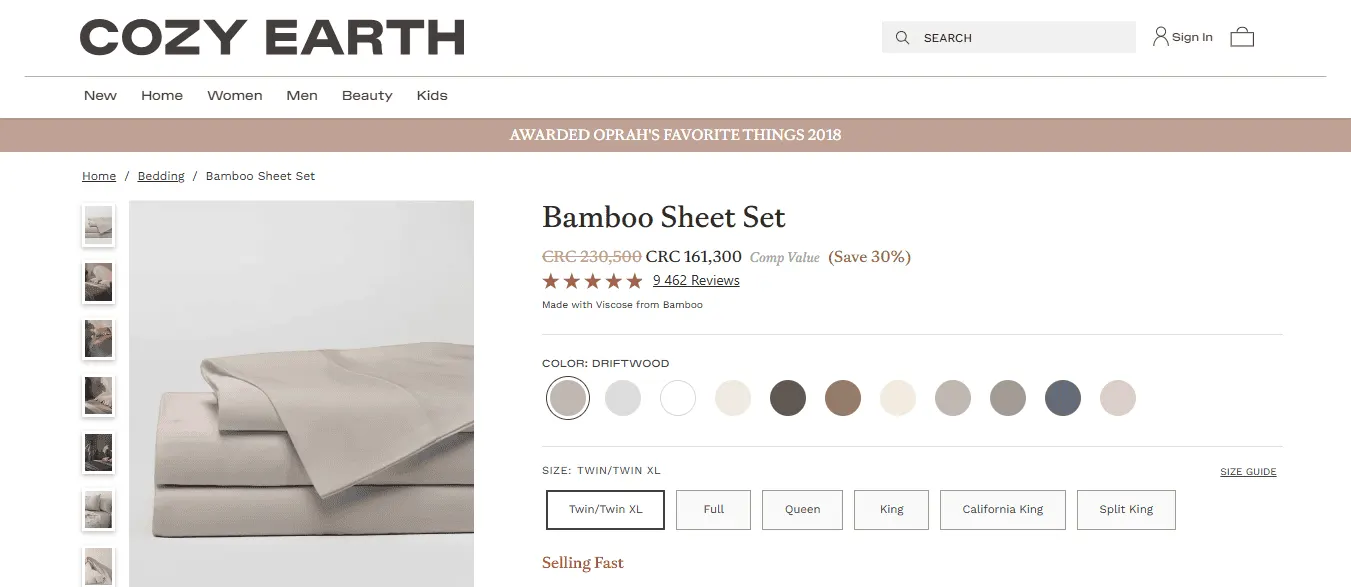Select the Queen size option
The width and height of the screenshot is (1351, 587).
coord(802,509)
